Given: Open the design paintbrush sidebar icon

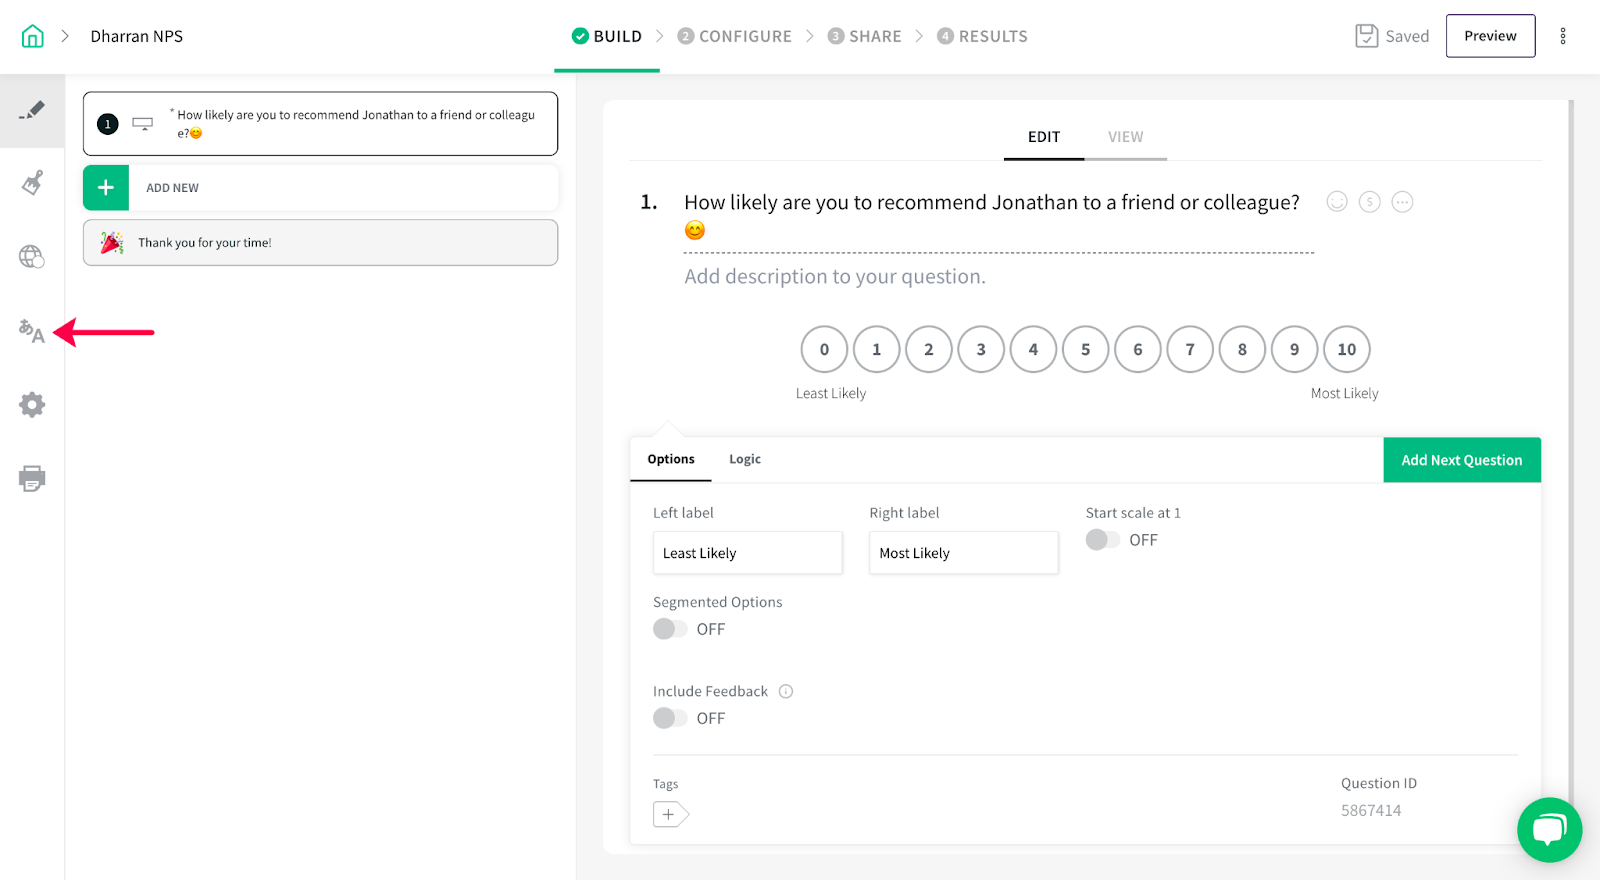Looking at the screenshot, I should point(32,183).
